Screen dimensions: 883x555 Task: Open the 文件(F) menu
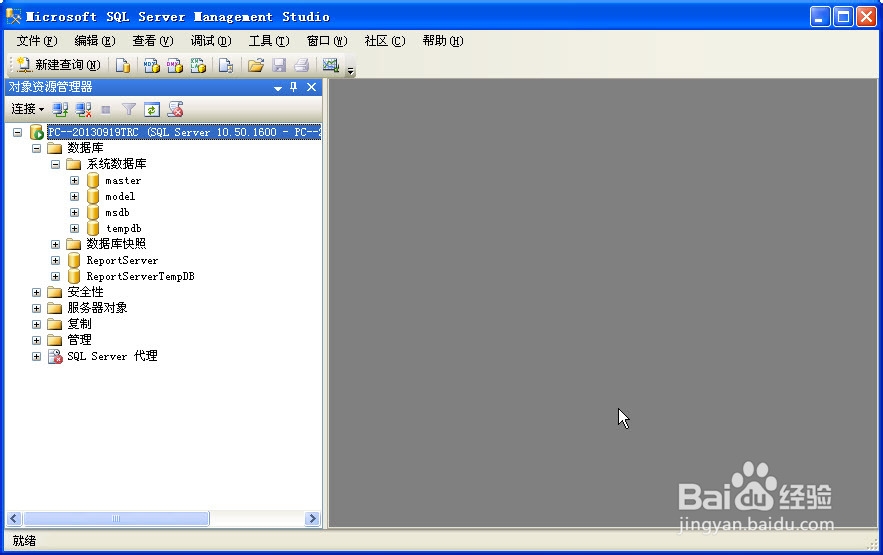point(37,41)
